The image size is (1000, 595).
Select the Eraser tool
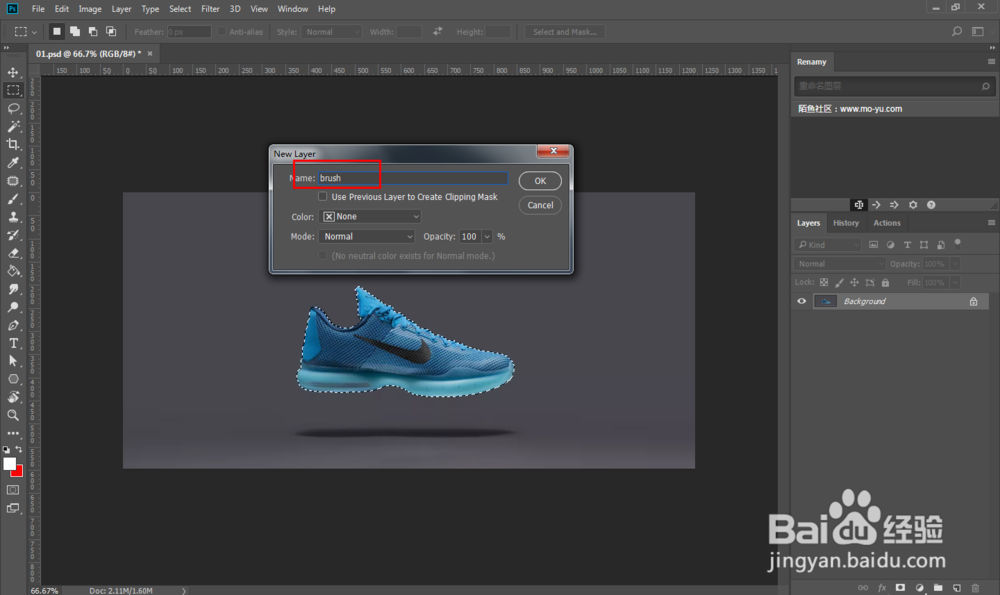(x=13, y=253)
